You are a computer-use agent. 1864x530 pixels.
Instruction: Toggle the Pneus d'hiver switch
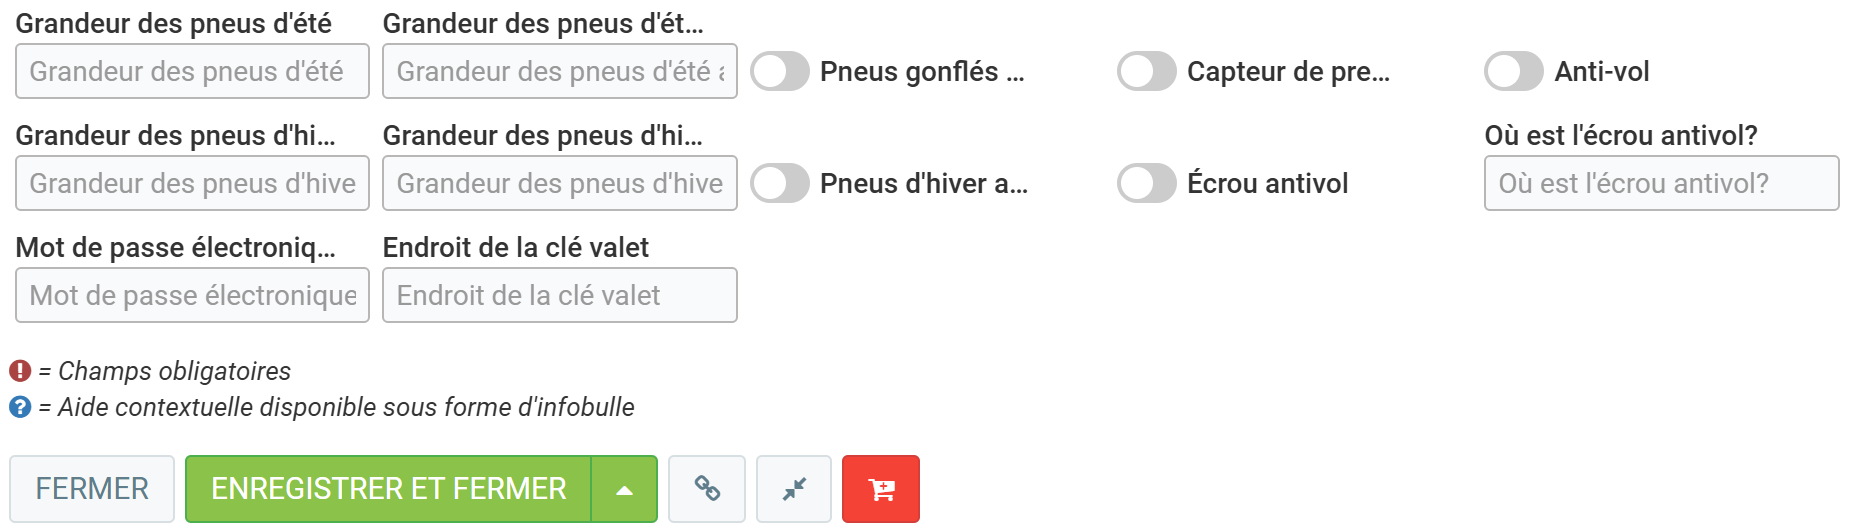(780, 184)
